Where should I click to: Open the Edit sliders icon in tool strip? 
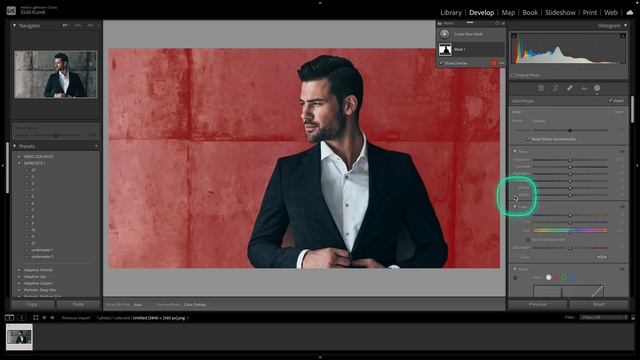pos(541,88)
